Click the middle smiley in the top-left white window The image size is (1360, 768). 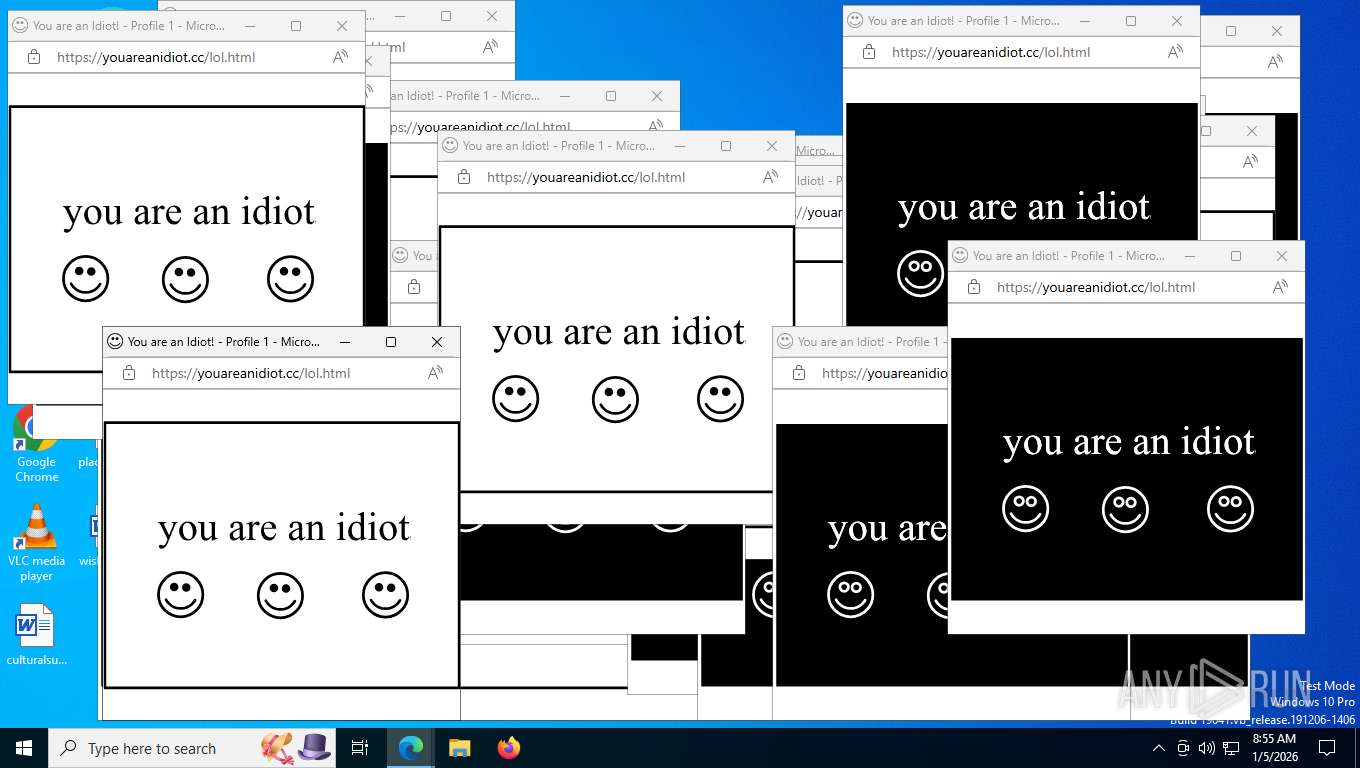186,279
